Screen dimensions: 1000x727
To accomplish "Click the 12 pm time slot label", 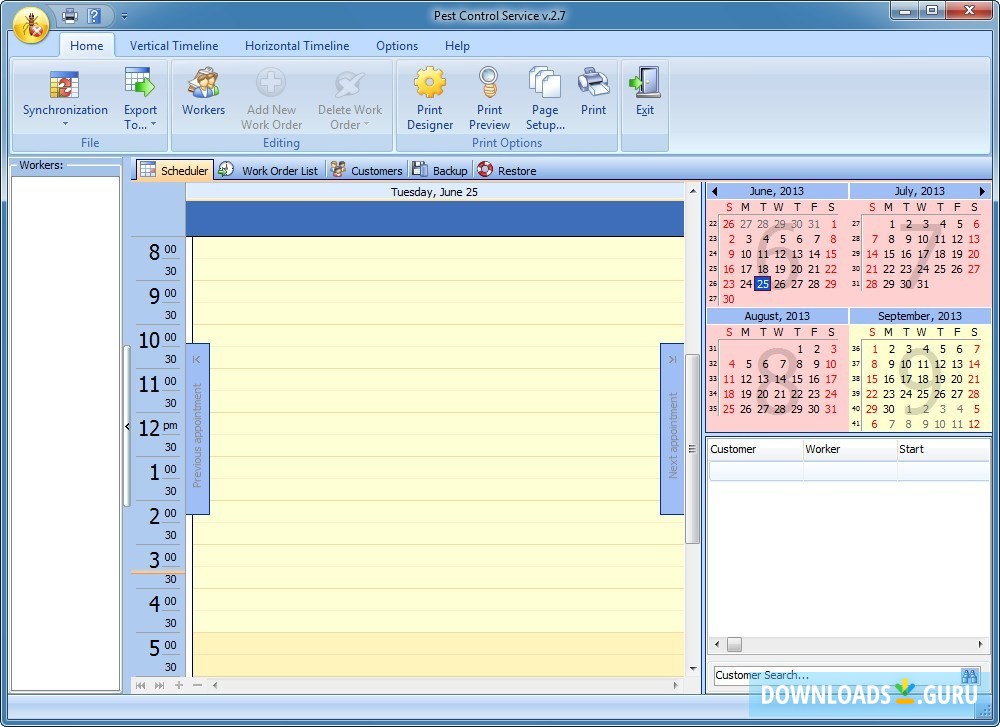I will [x=159, y=427].
